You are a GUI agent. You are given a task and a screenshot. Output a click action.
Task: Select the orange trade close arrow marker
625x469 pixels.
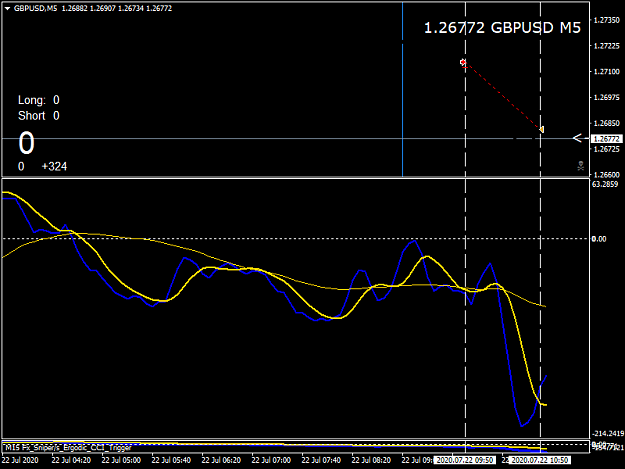[x=541, y=130]
